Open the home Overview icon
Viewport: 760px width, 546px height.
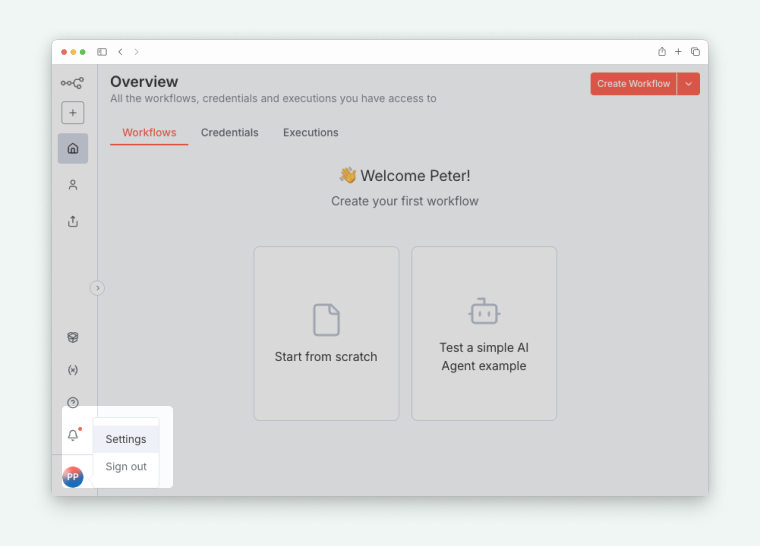[x=73, y=149]
